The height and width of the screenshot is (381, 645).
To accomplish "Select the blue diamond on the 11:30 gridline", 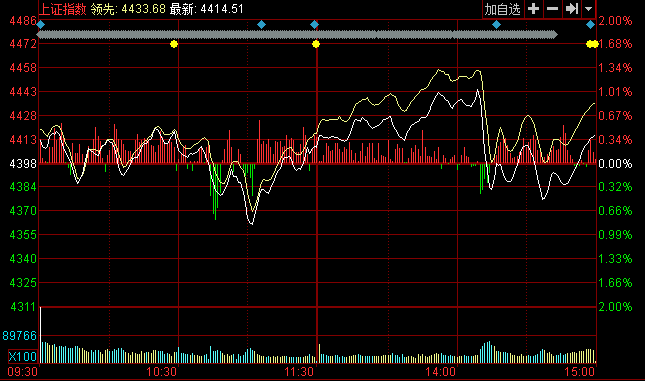I will coord(314,25).
